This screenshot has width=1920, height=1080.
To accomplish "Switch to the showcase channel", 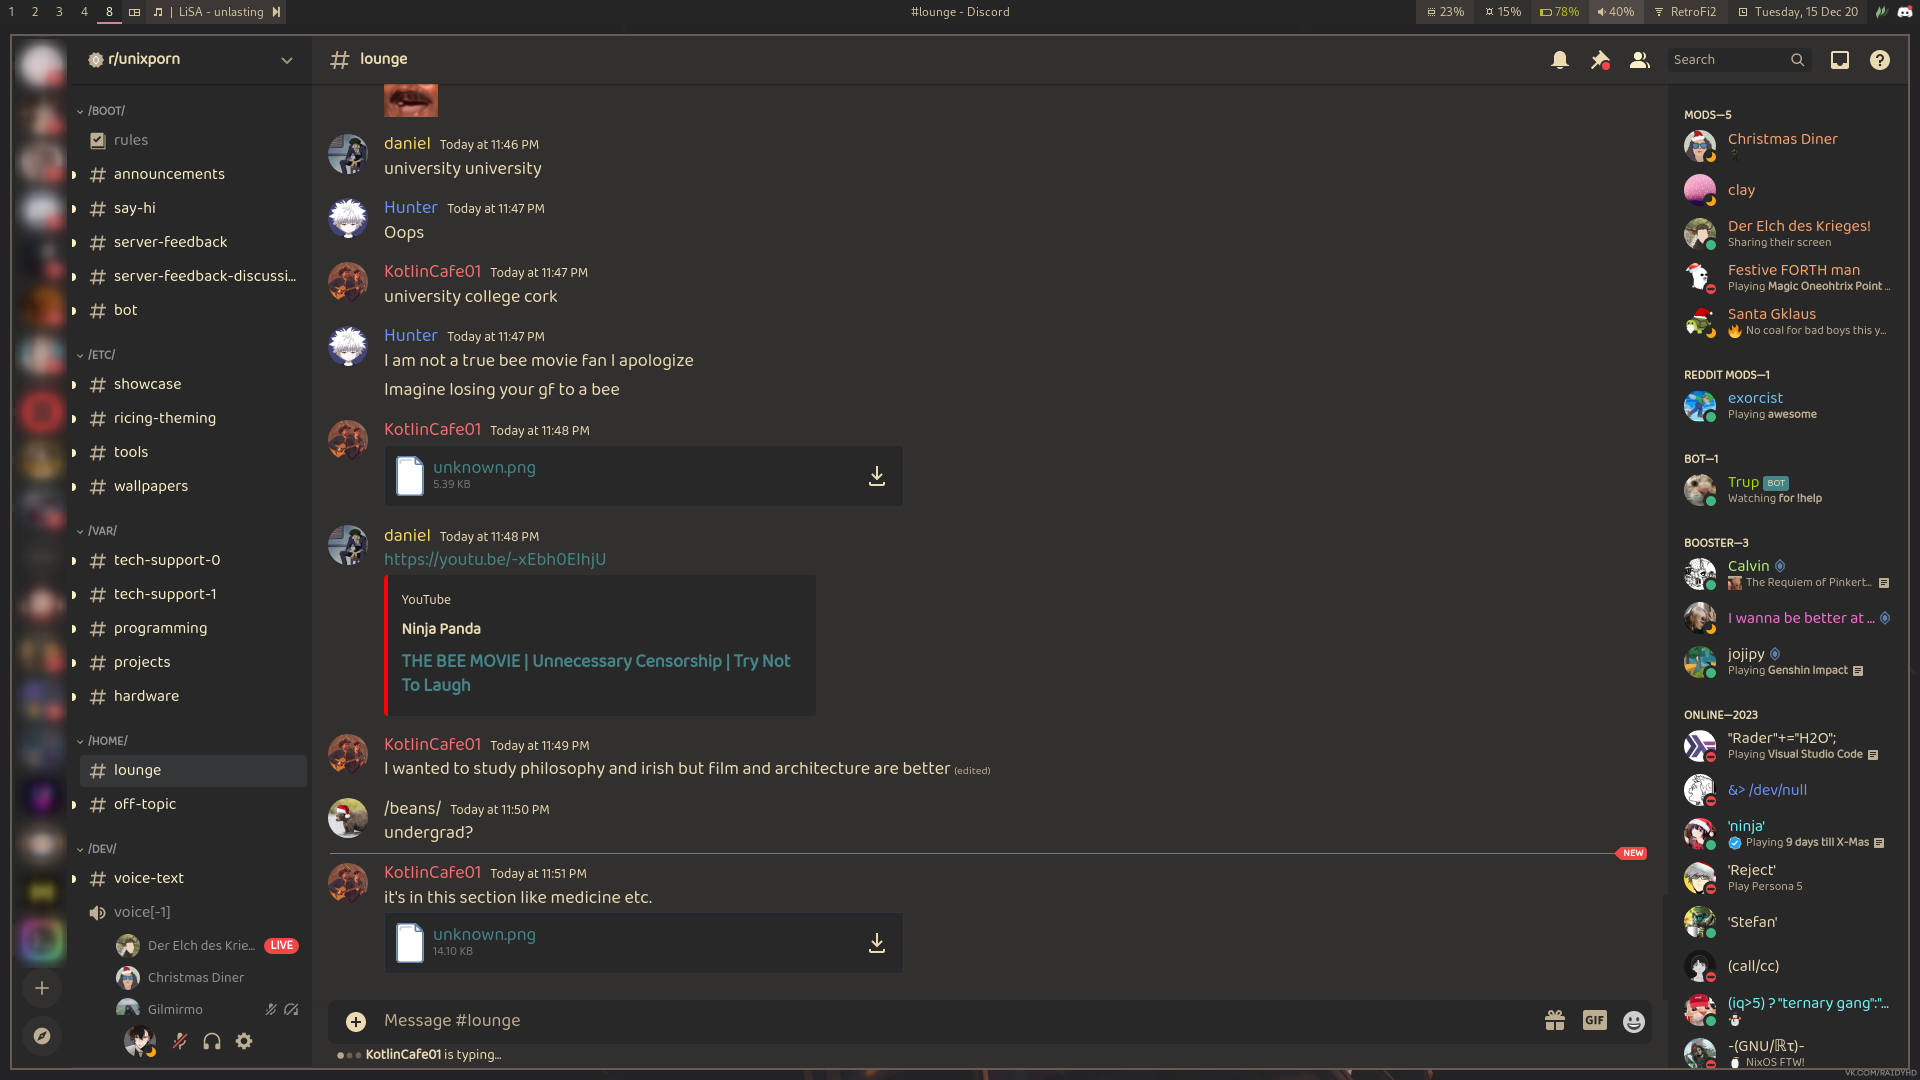I will click(x=147, y=384).
